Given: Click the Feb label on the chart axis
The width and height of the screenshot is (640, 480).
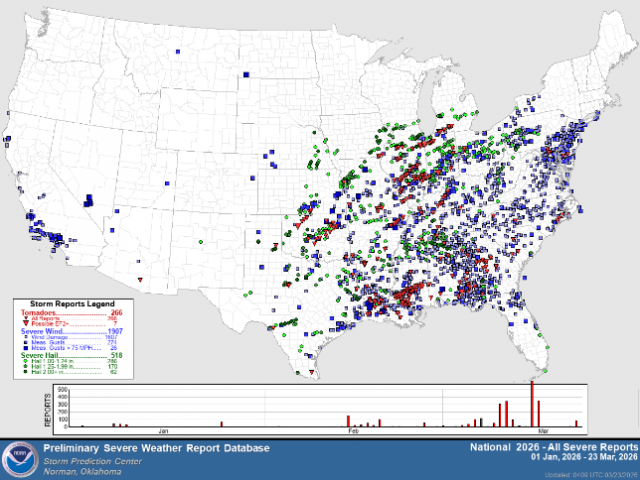Looking at the screenshot, I should pyautogui.click(x=352, y=432).
